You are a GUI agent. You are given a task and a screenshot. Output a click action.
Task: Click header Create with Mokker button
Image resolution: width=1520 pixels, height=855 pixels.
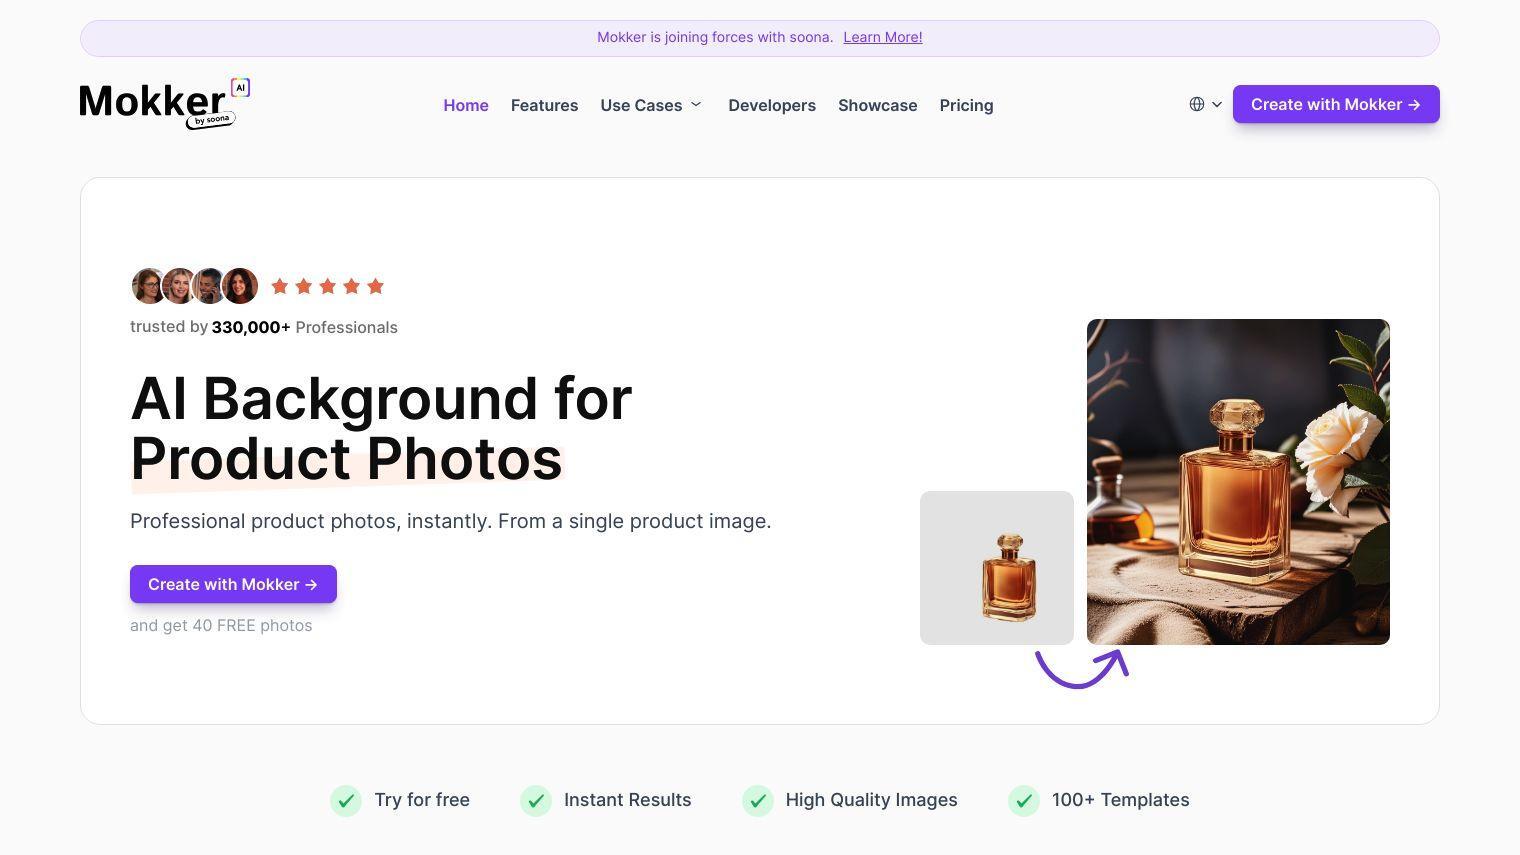[x=1336, y=104]
